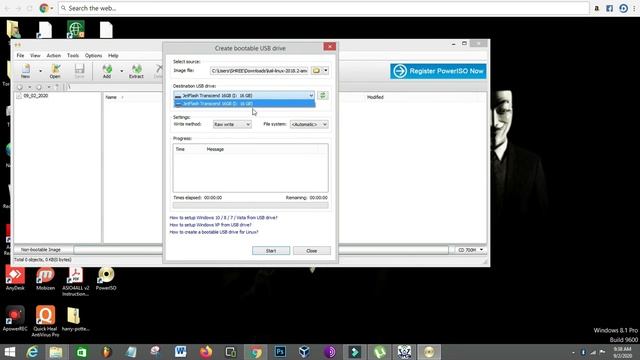Click the Add toolbar icon in PowerISO
The image size is (640, 360).
107,71
